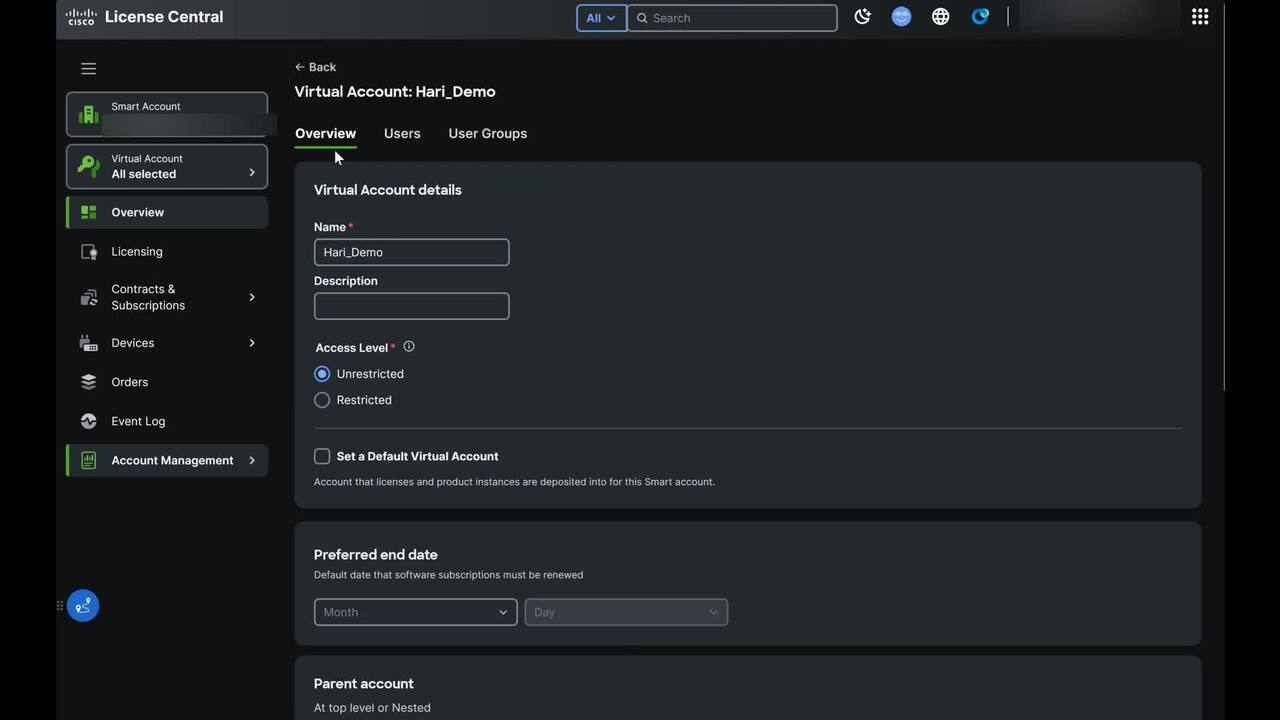Switch to the Users tab

point(402,133)
